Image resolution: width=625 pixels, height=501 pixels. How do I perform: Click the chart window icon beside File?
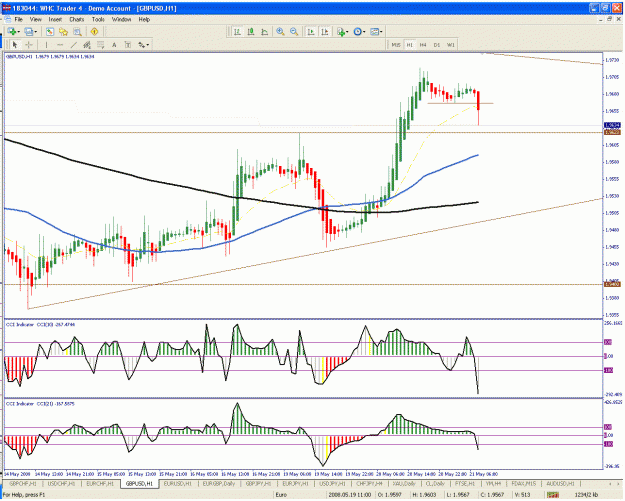point(8,19)
